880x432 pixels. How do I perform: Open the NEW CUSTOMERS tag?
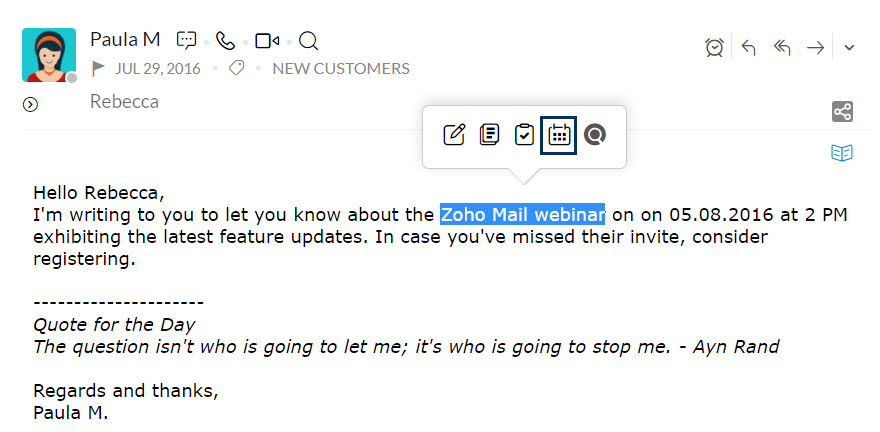tap(341, 69)
